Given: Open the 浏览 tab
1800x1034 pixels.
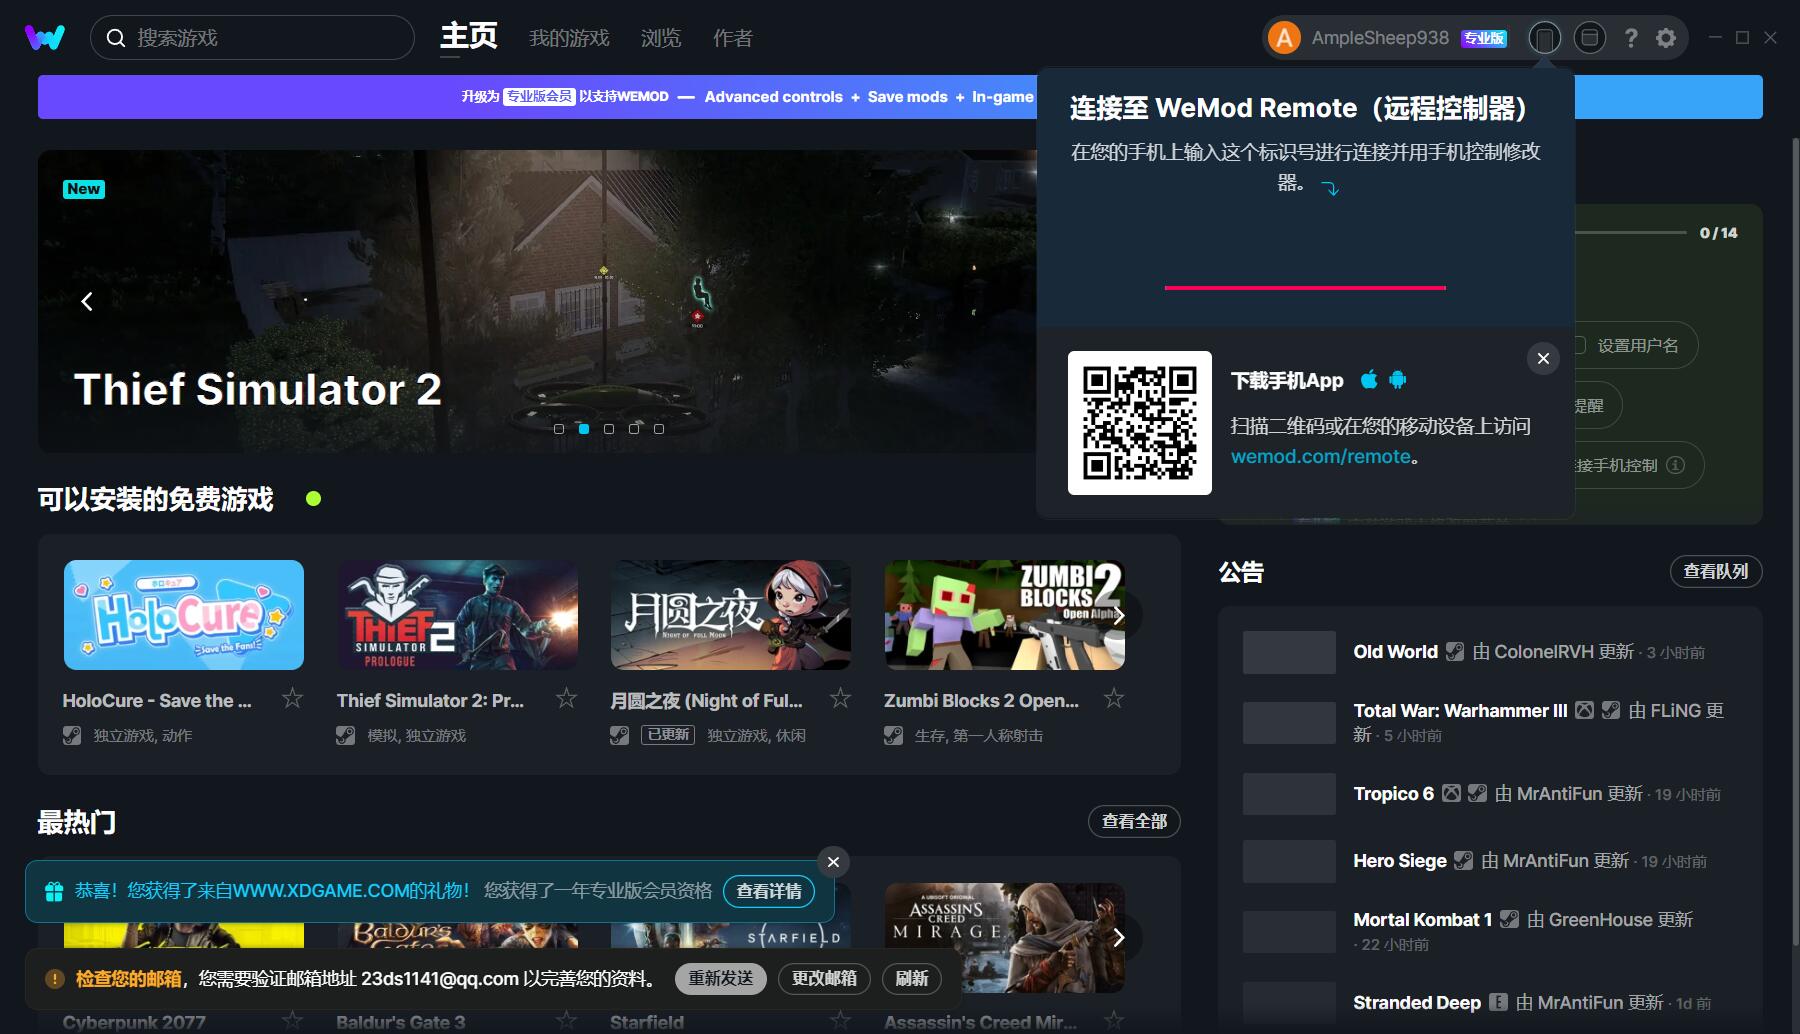Looking at the screenshot, I should coord(661,38).
